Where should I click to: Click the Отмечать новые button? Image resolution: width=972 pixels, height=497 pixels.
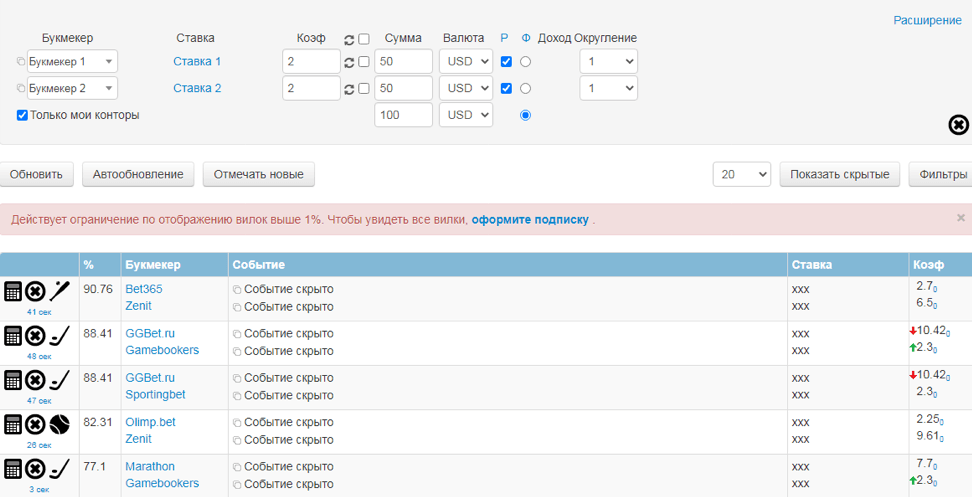tap(258, 174)
